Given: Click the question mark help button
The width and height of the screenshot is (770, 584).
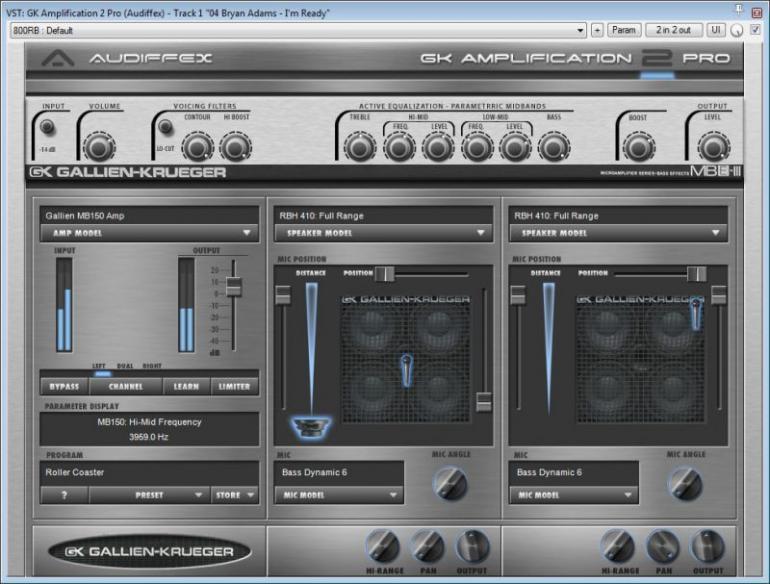Looking at the screenshot, I should 64,495.
